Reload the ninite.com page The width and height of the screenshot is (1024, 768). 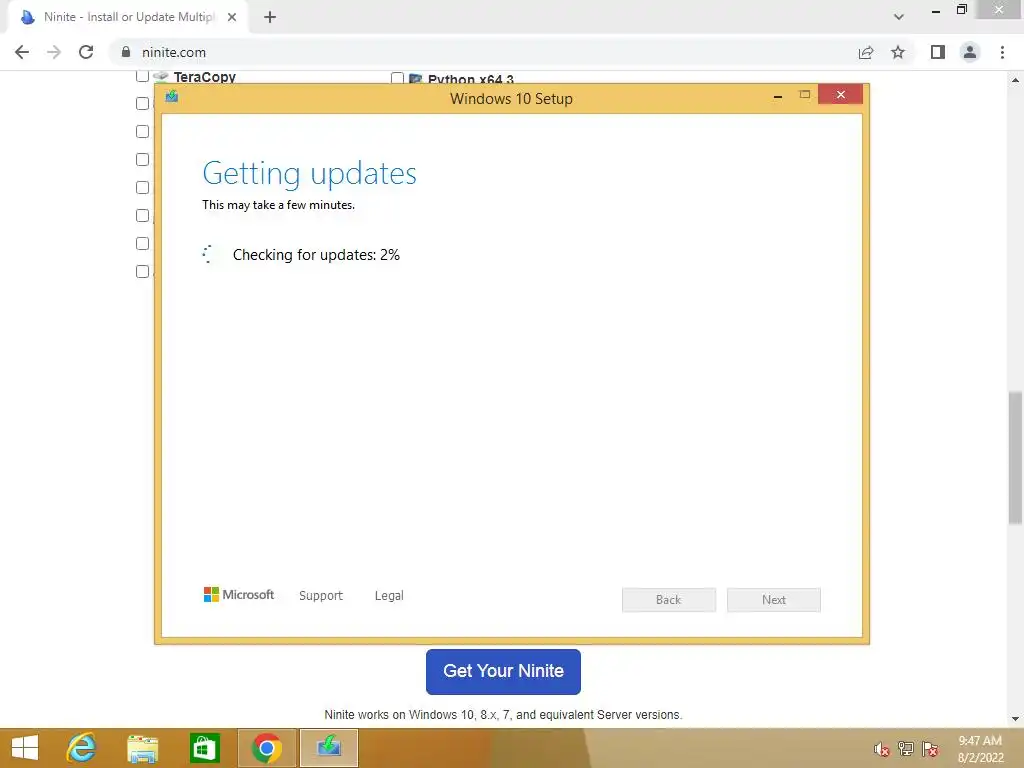click(86, 52)
